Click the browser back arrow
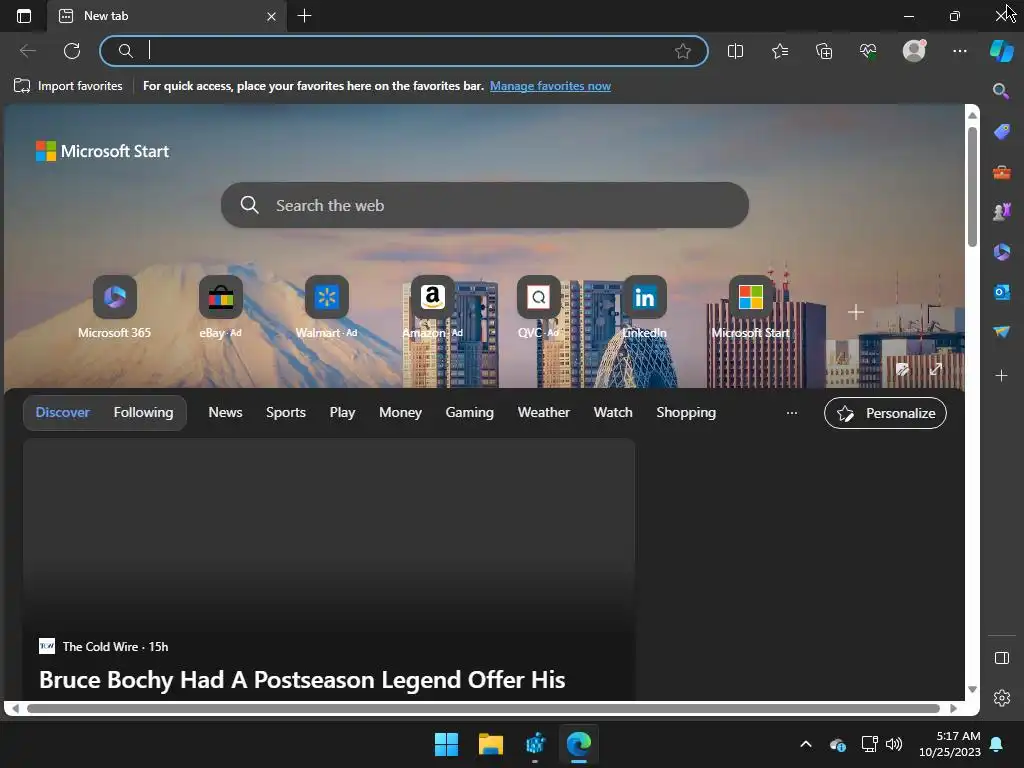The height and width of the screenshot is (768, 1024). (x=27, y=51)
